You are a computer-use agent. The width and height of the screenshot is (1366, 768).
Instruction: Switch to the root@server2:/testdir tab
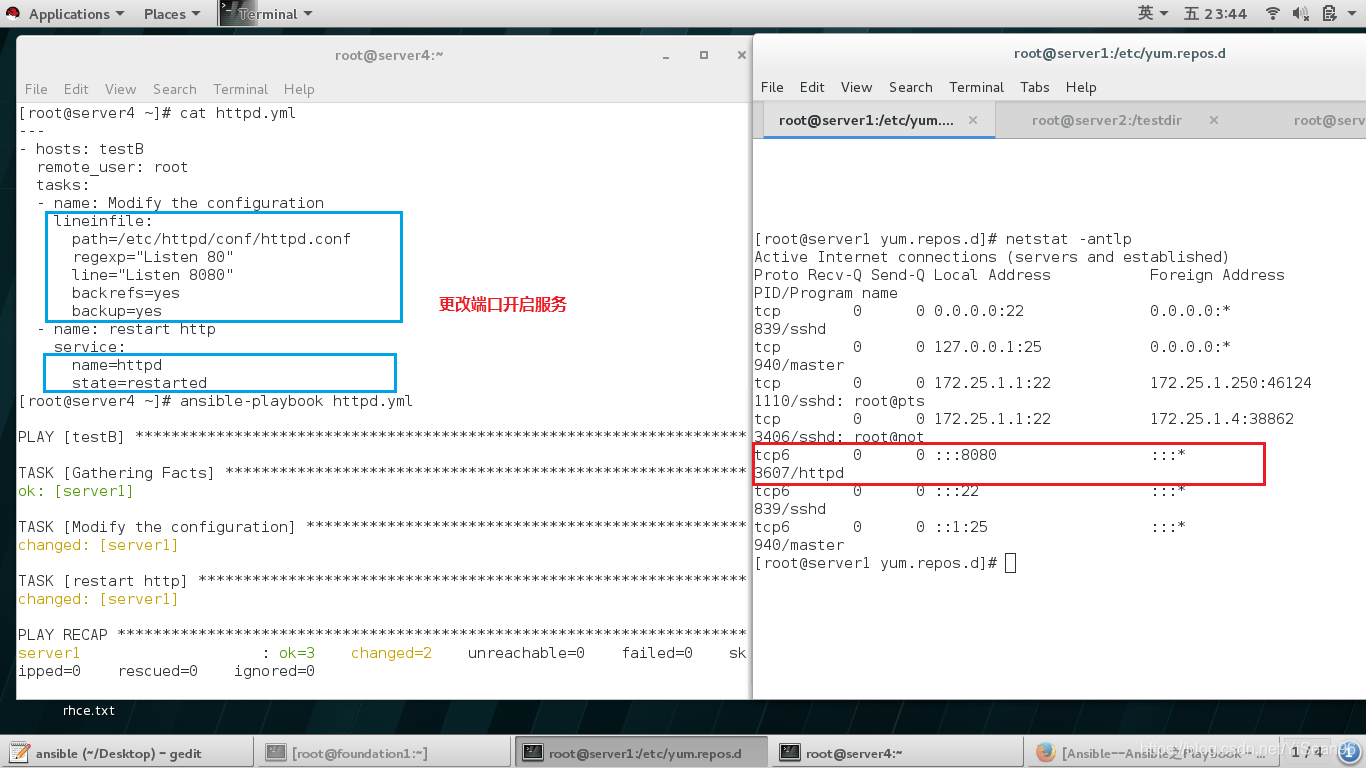pos(1106,120)
